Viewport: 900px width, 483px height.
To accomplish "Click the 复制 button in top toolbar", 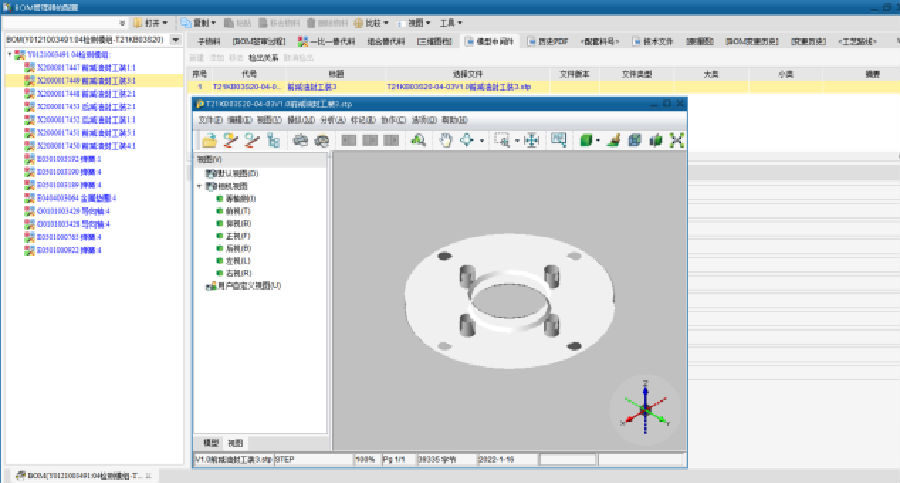I will (205, 21).
